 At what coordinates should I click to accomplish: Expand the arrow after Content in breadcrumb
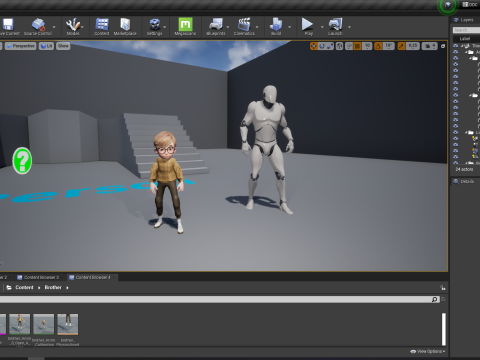(x=39, y=288)
